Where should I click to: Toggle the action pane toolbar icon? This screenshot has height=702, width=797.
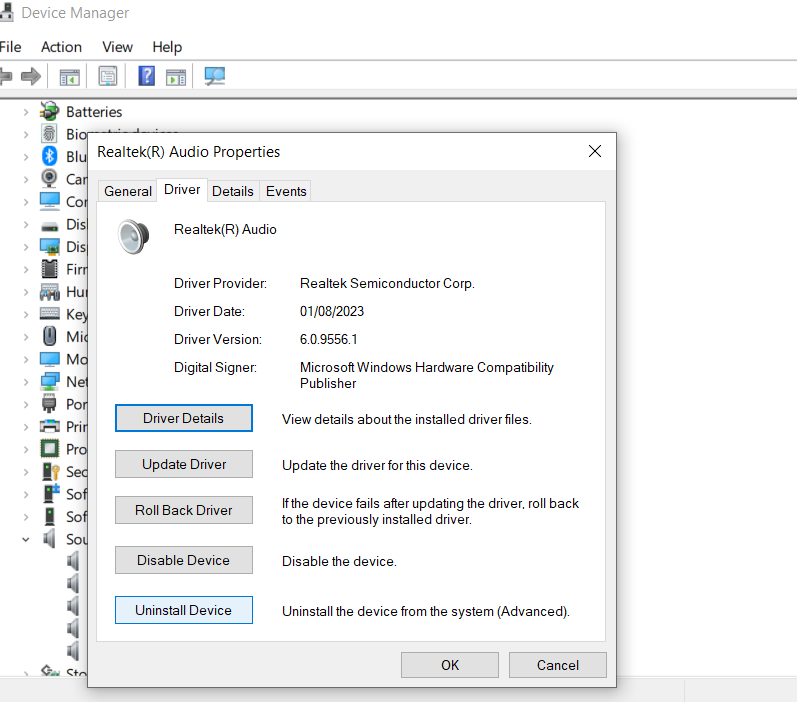(176, 77)
